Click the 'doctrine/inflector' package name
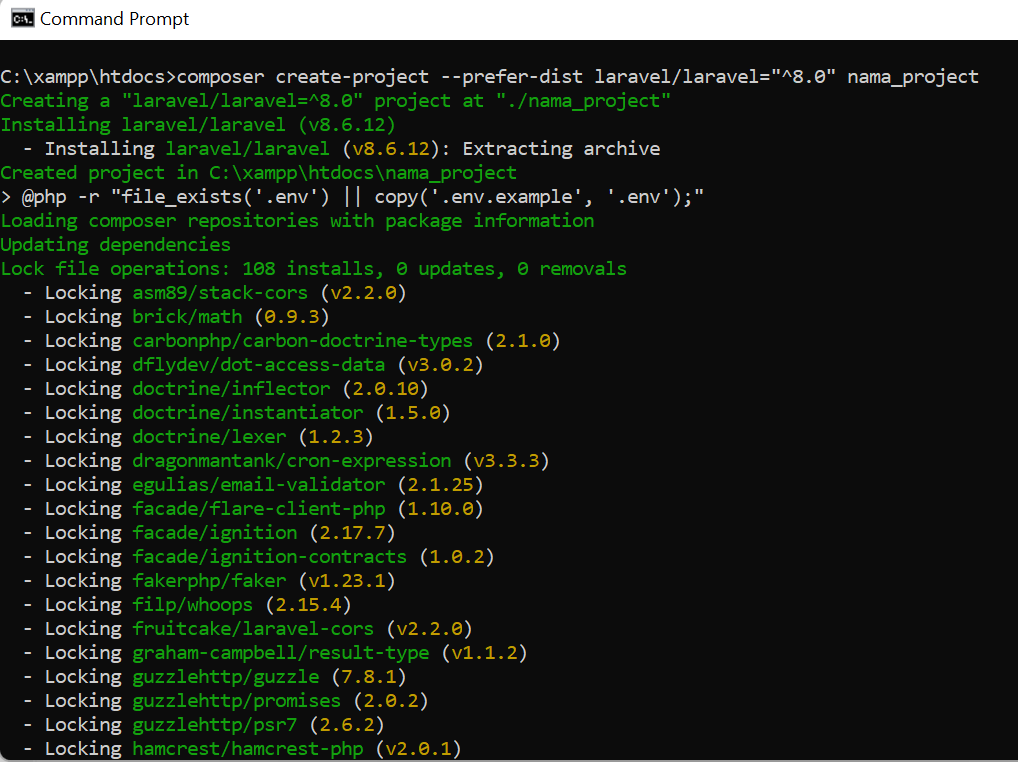This screenshot has width=1018, height=762. click(x=231, y=389)
